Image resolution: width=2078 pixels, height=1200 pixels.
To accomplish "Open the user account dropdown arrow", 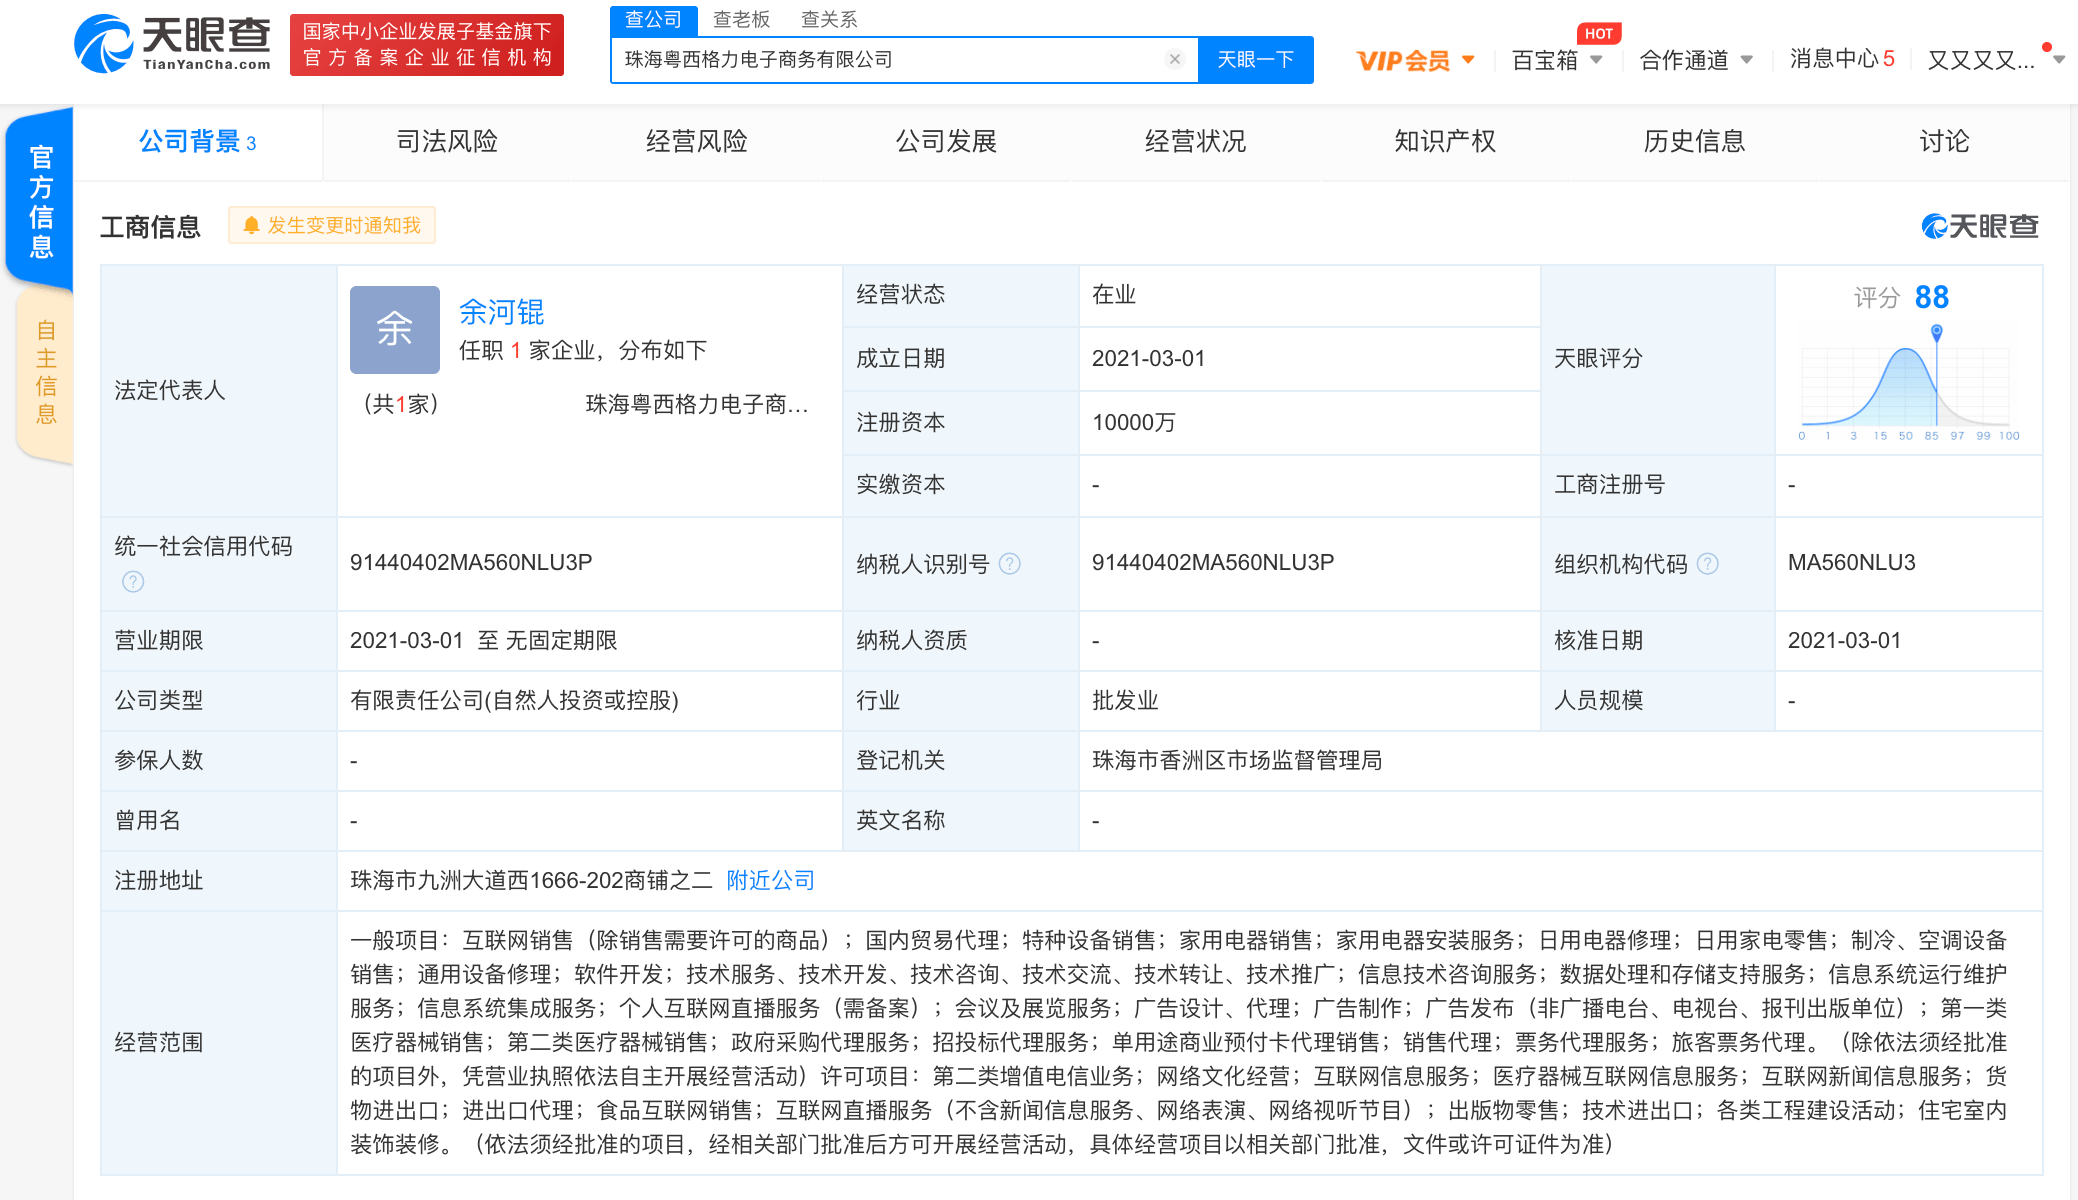I will (2059, 60).
